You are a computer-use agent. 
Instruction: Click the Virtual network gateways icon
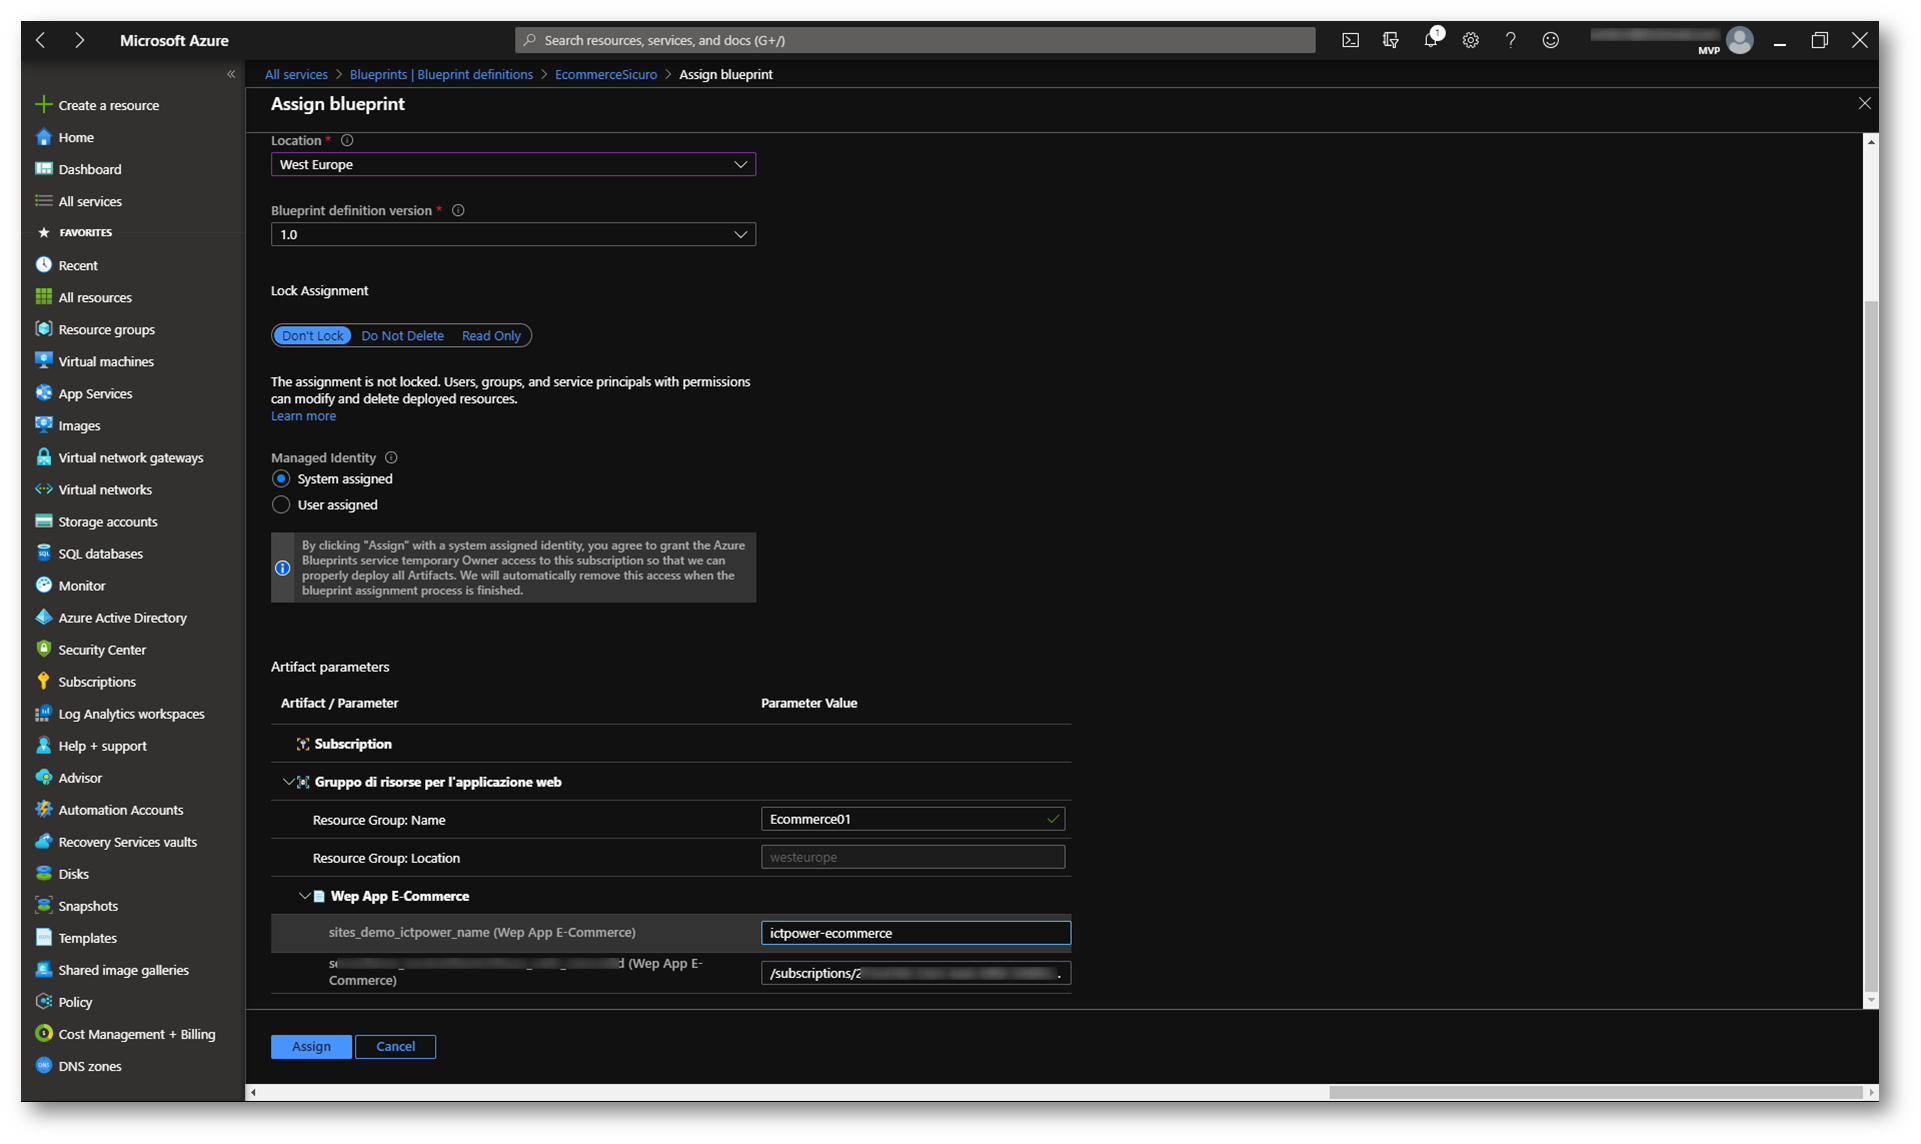pos(43,457)
